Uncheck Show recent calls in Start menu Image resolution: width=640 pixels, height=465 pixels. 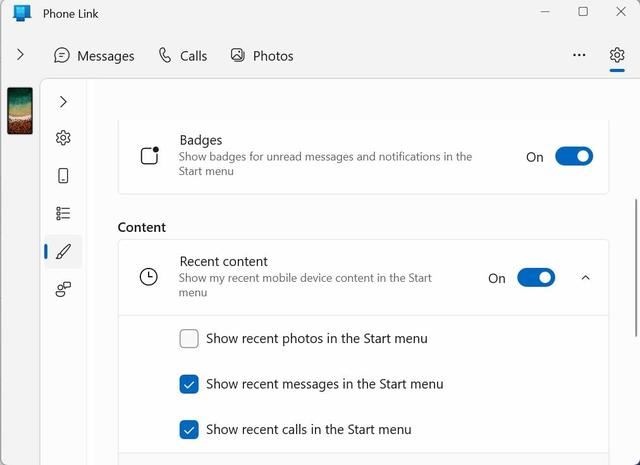coord(189,430)
